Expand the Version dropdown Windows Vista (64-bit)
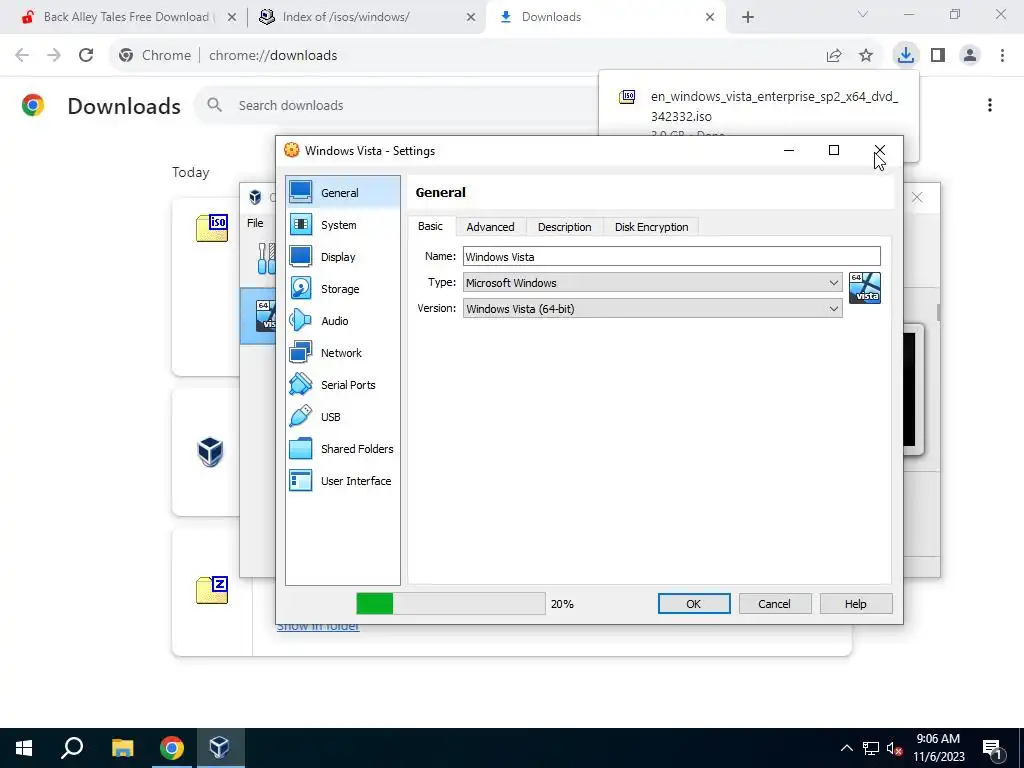This screenshot has width=1024, height=768. [652, 309]
